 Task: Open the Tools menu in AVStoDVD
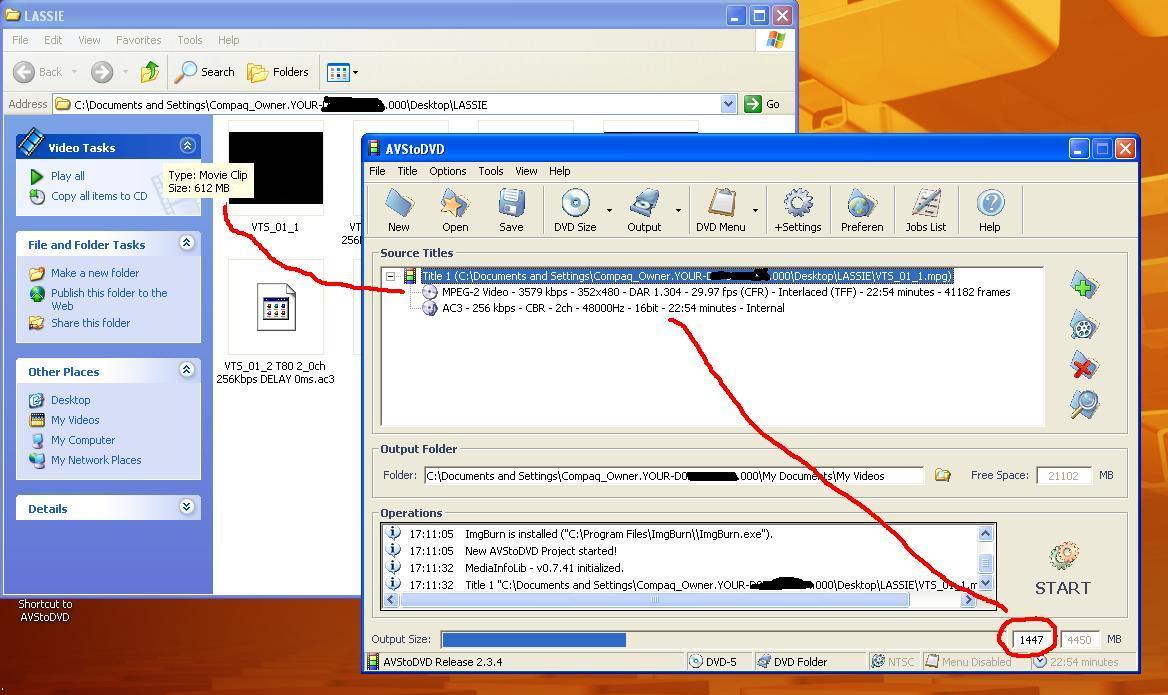(x=490, y=171)
